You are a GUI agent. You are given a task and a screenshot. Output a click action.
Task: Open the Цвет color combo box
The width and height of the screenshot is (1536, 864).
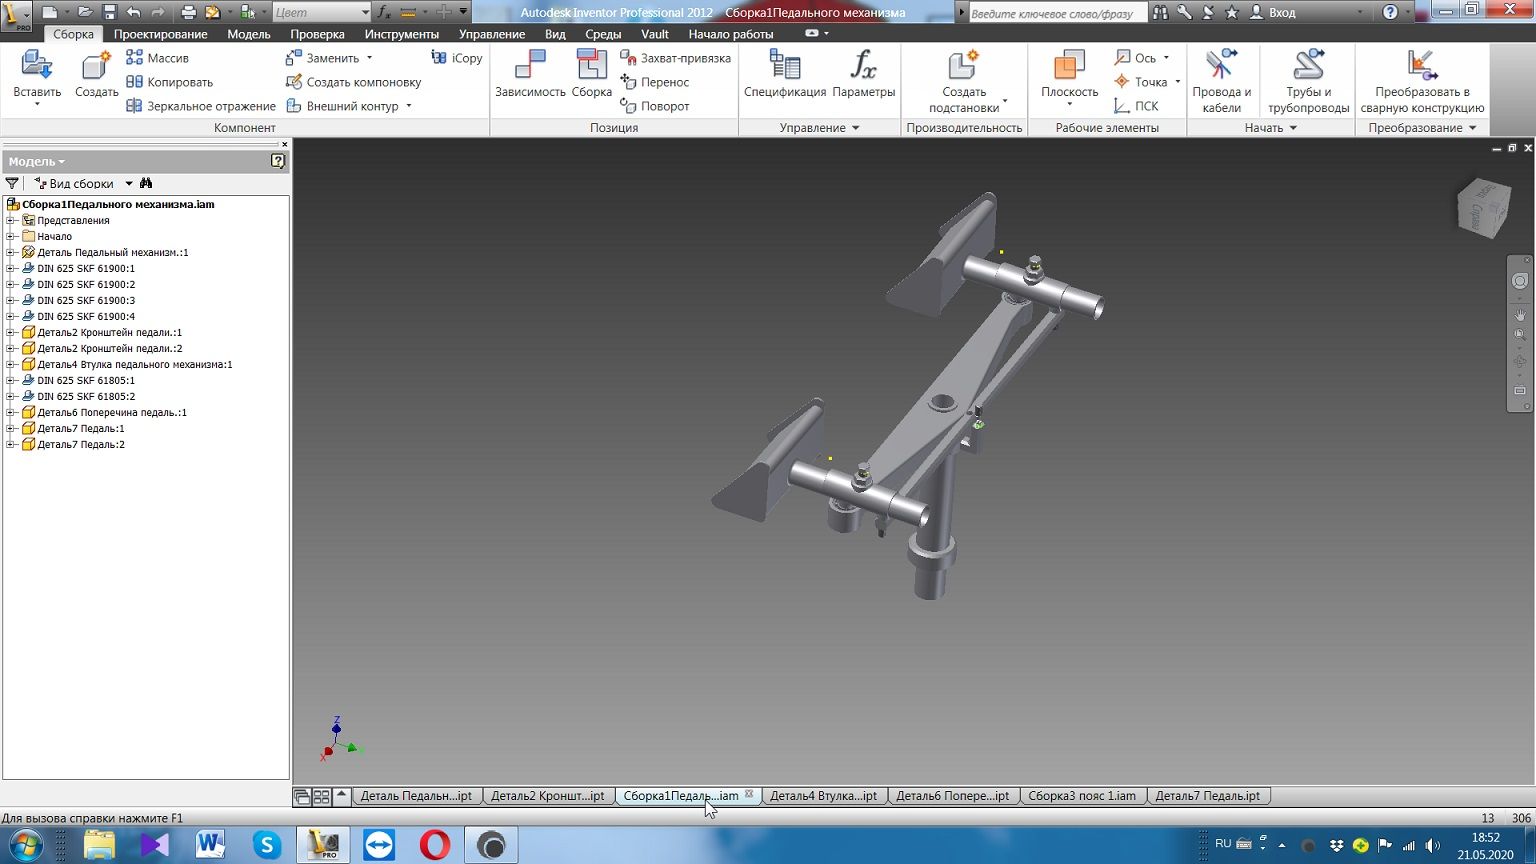(321, 12)
